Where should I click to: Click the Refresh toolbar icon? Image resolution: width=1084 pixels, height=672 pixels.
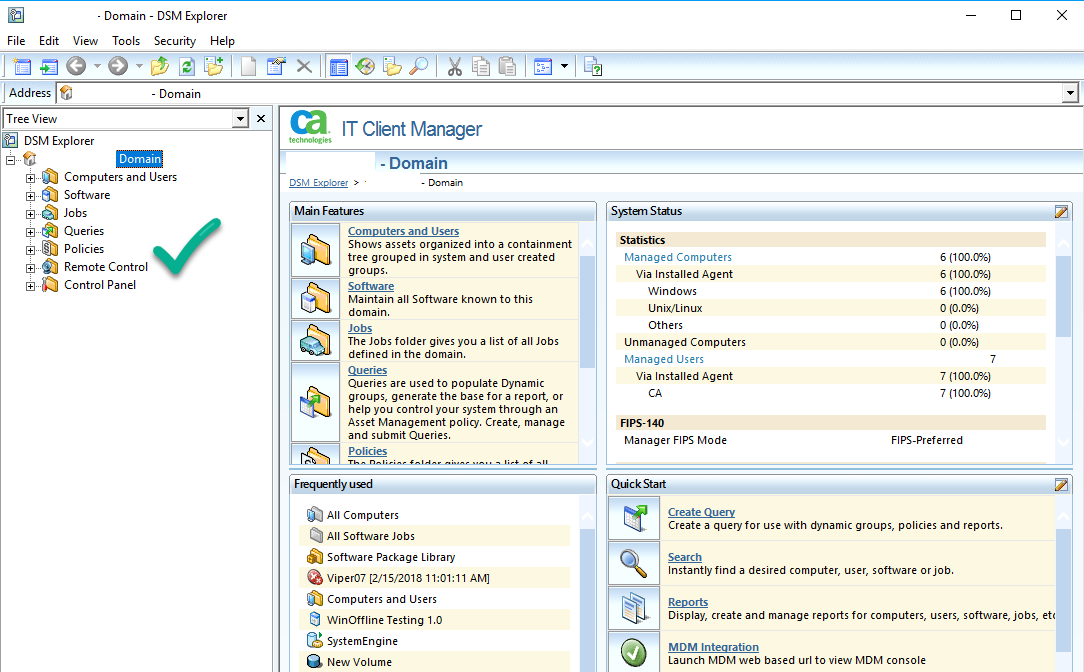pyautogui.click(x=186, y=67)
